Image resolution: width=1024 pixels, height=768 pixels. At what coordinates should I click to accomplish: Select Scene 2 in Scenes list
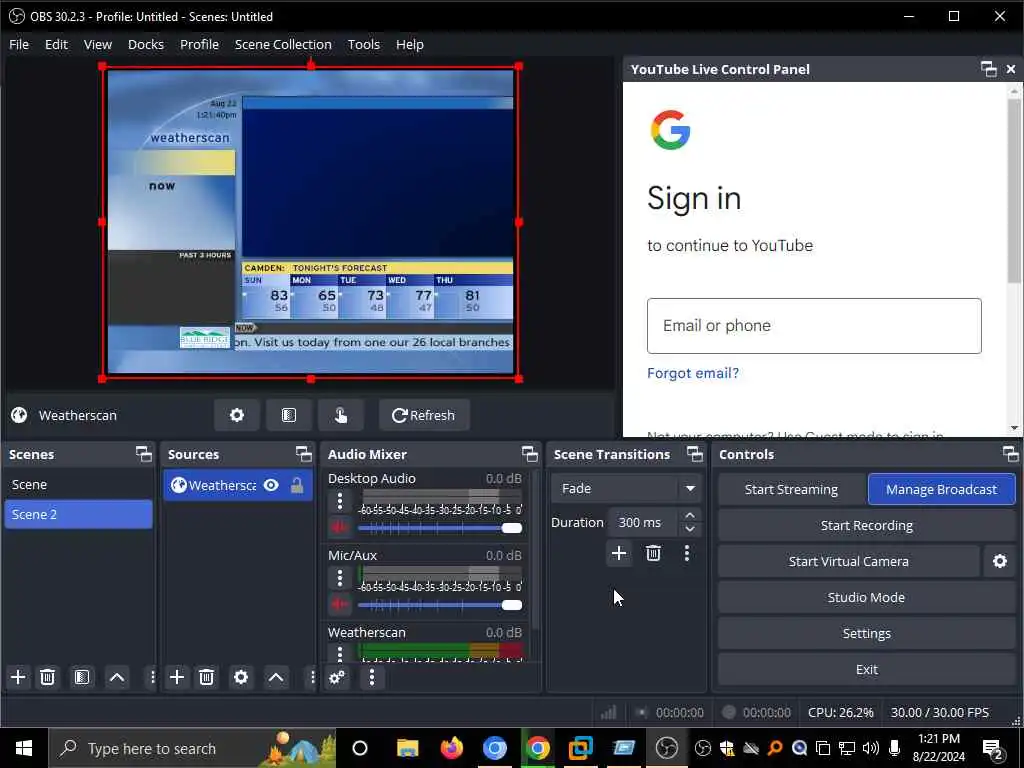point(78,514)
